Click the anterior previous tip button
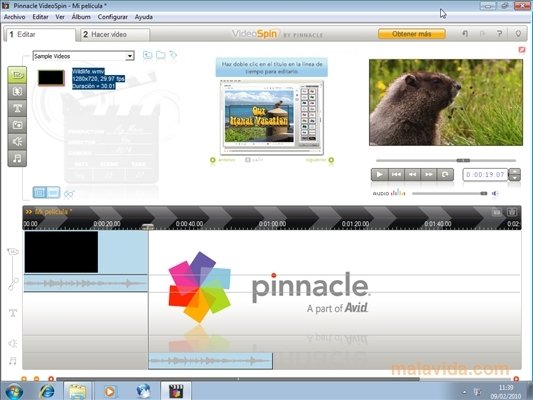The height and width of the screenshot is (400, 533). point(223,160)
